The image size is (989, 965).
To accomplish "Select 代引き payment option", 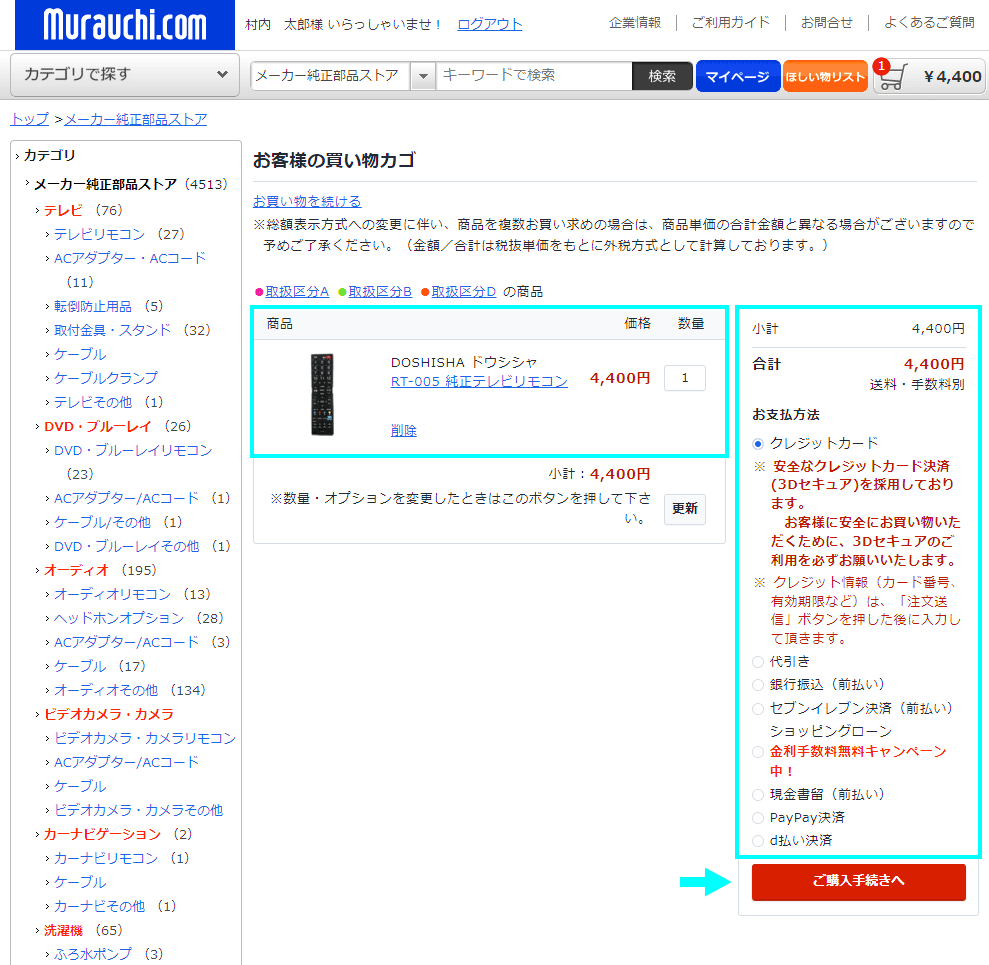I will pyautogui.click(x=758, y=662).
